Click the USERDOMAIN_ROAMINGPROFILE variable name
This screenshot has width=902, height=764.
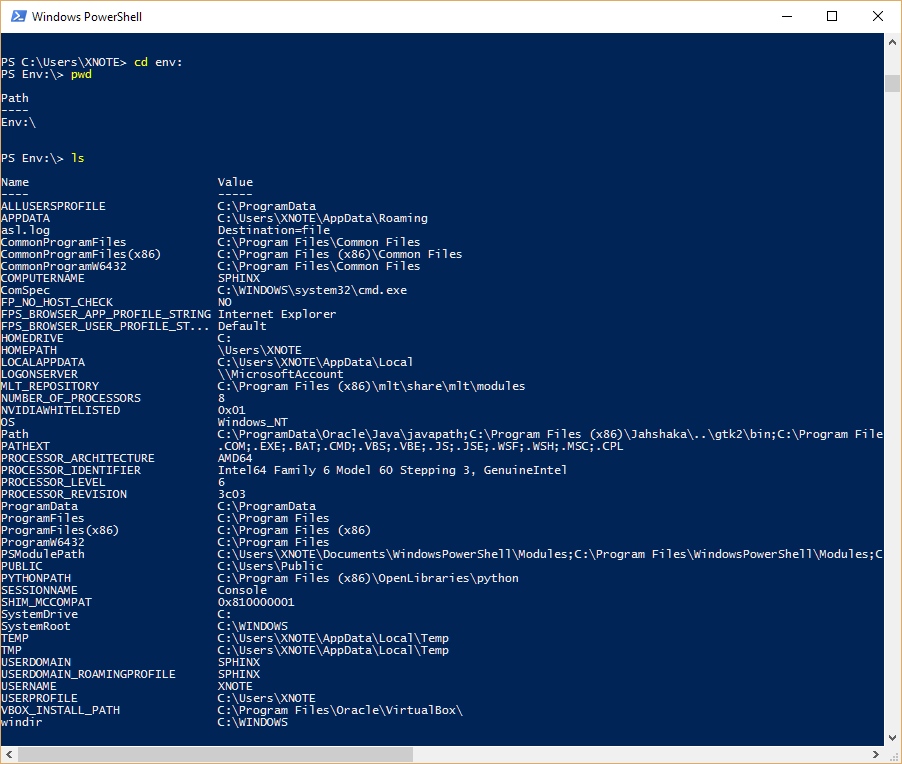coord(89,674)
